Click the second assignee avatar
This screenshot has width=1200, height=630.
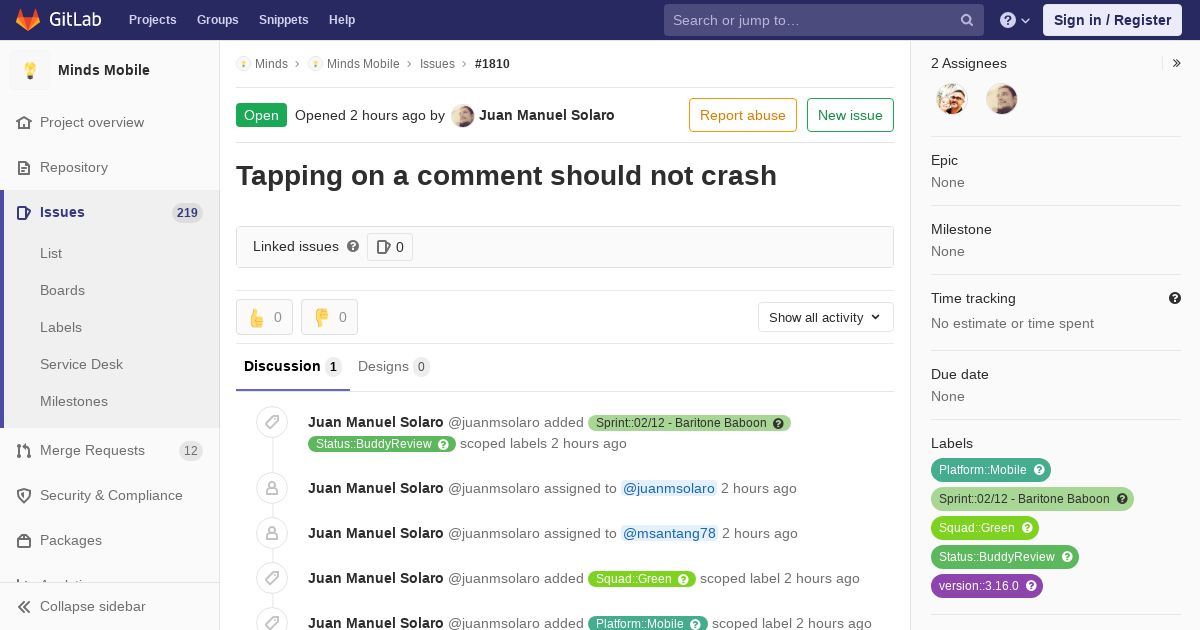(1001, 99)
